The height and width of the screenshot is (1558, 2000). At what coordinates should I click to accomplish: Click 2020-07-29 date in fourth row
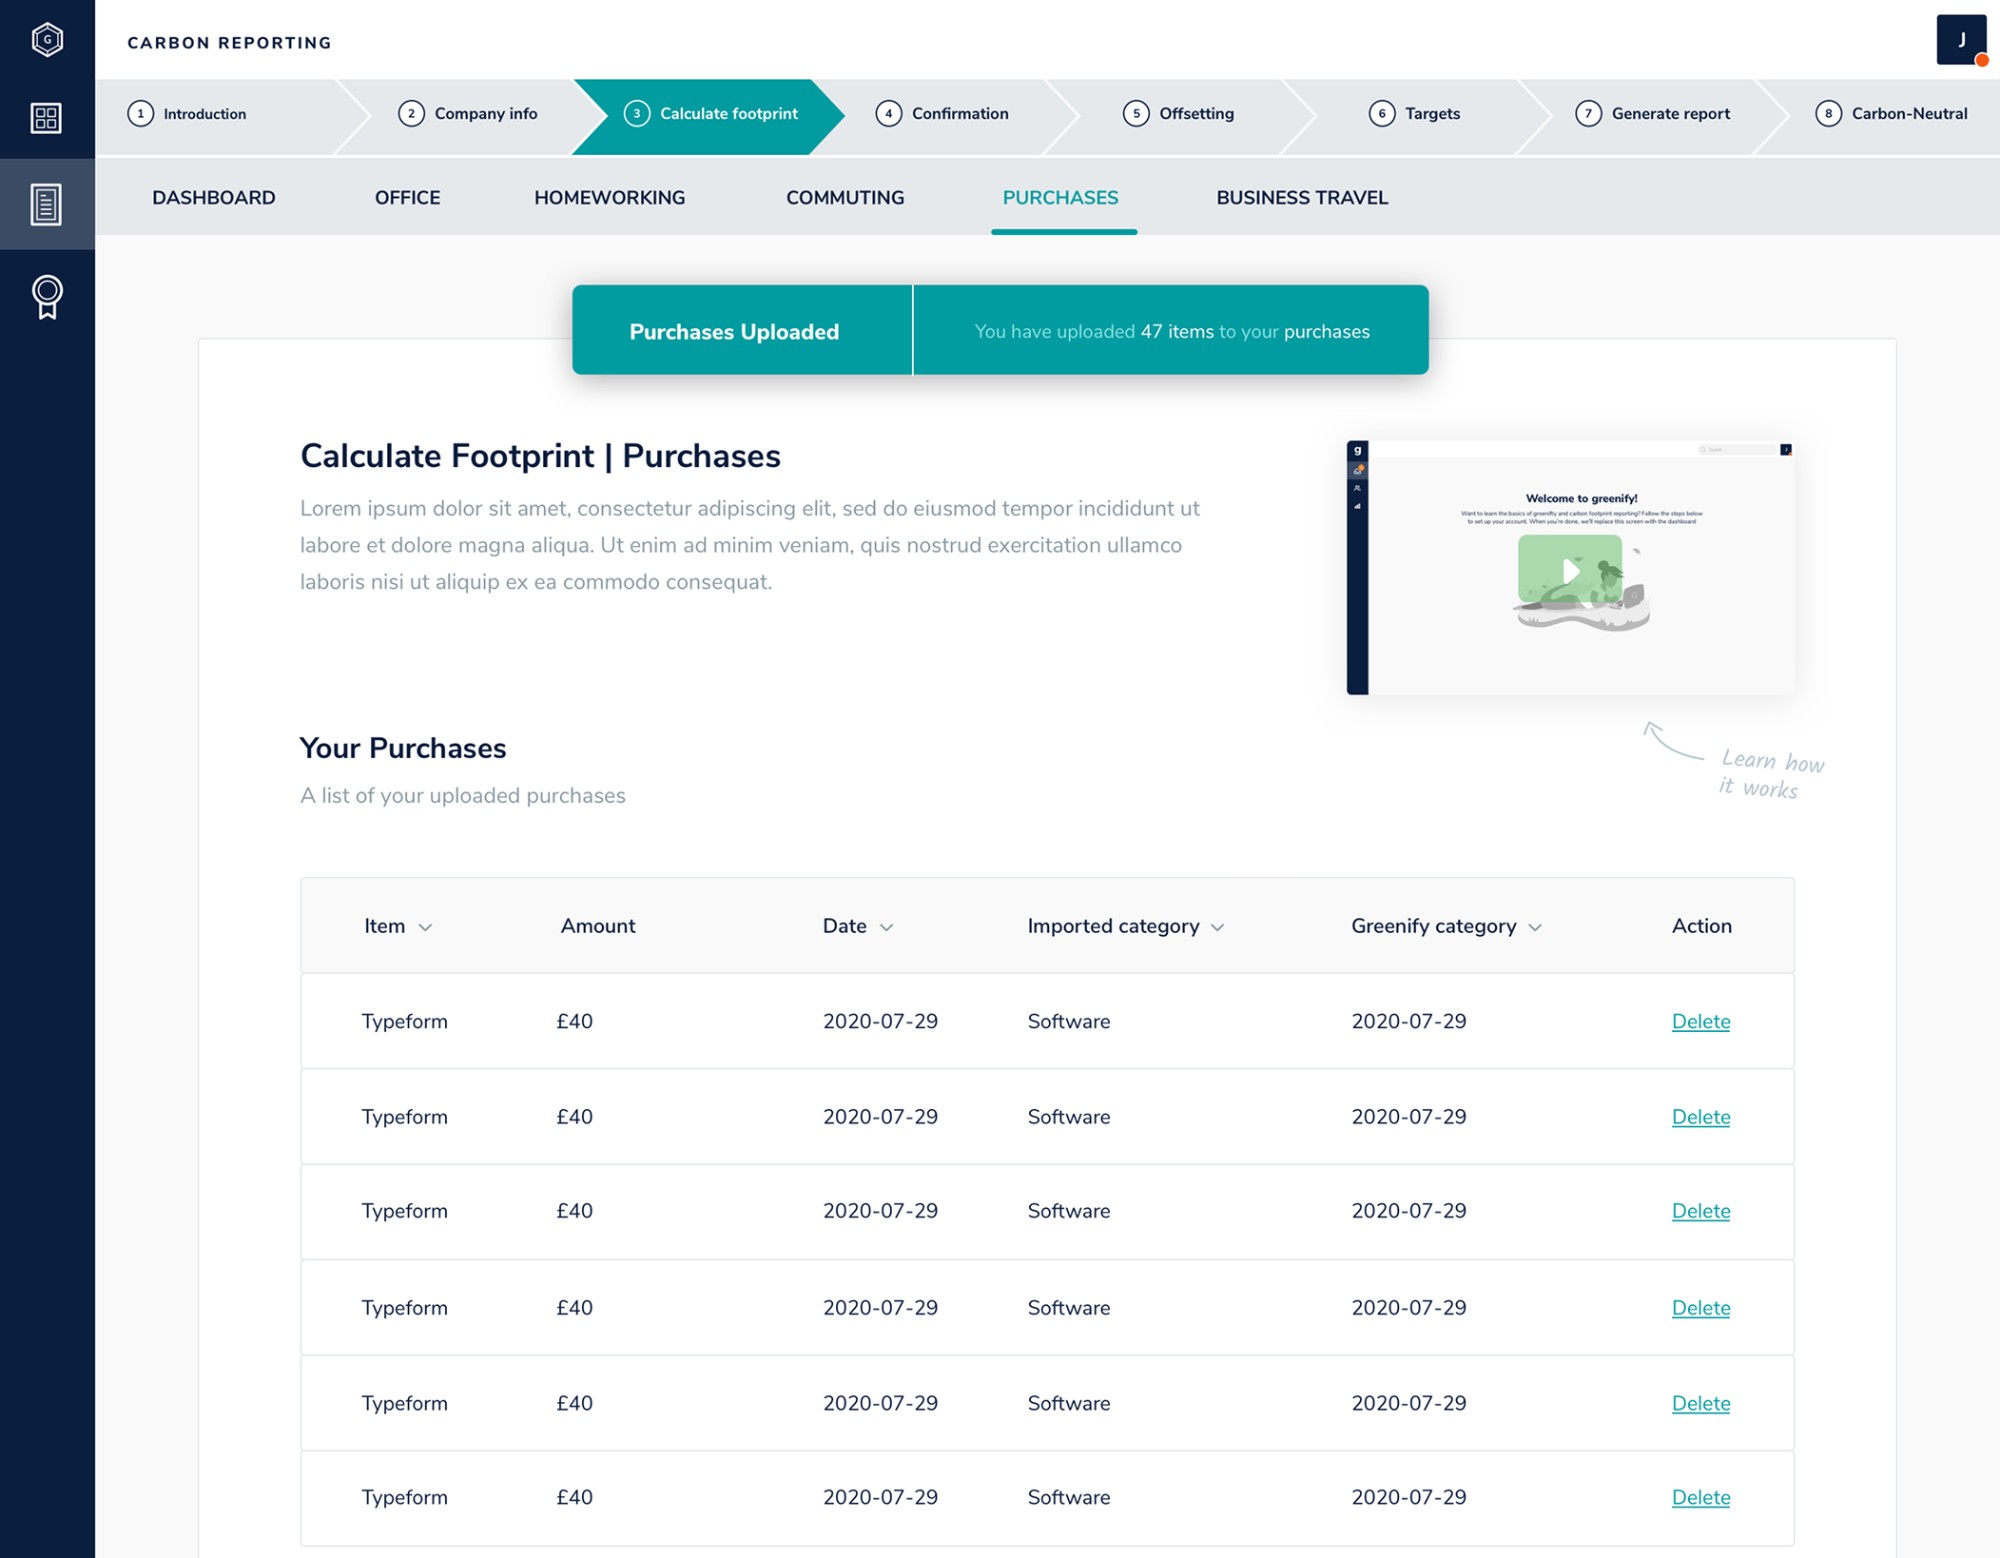coord(880,1308)
